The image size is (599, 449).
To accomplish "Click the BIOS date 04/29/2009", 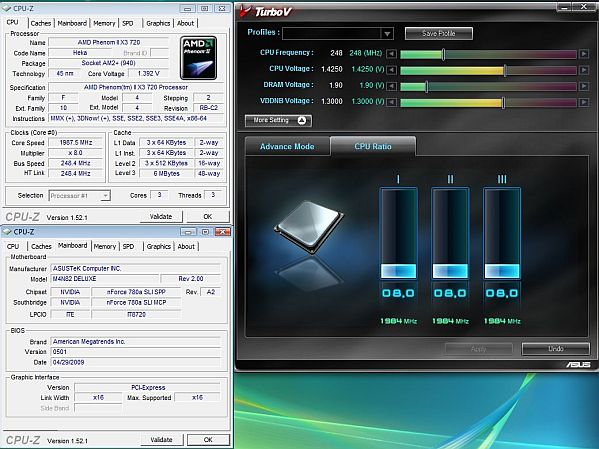I will (x=136, y=362).
